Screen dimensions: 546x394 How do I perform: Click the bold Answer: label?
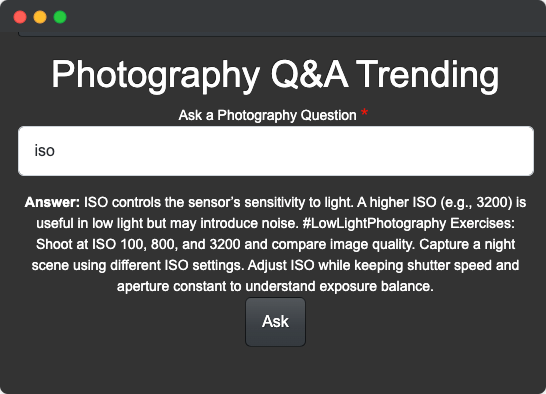click(x=52, y=202)
